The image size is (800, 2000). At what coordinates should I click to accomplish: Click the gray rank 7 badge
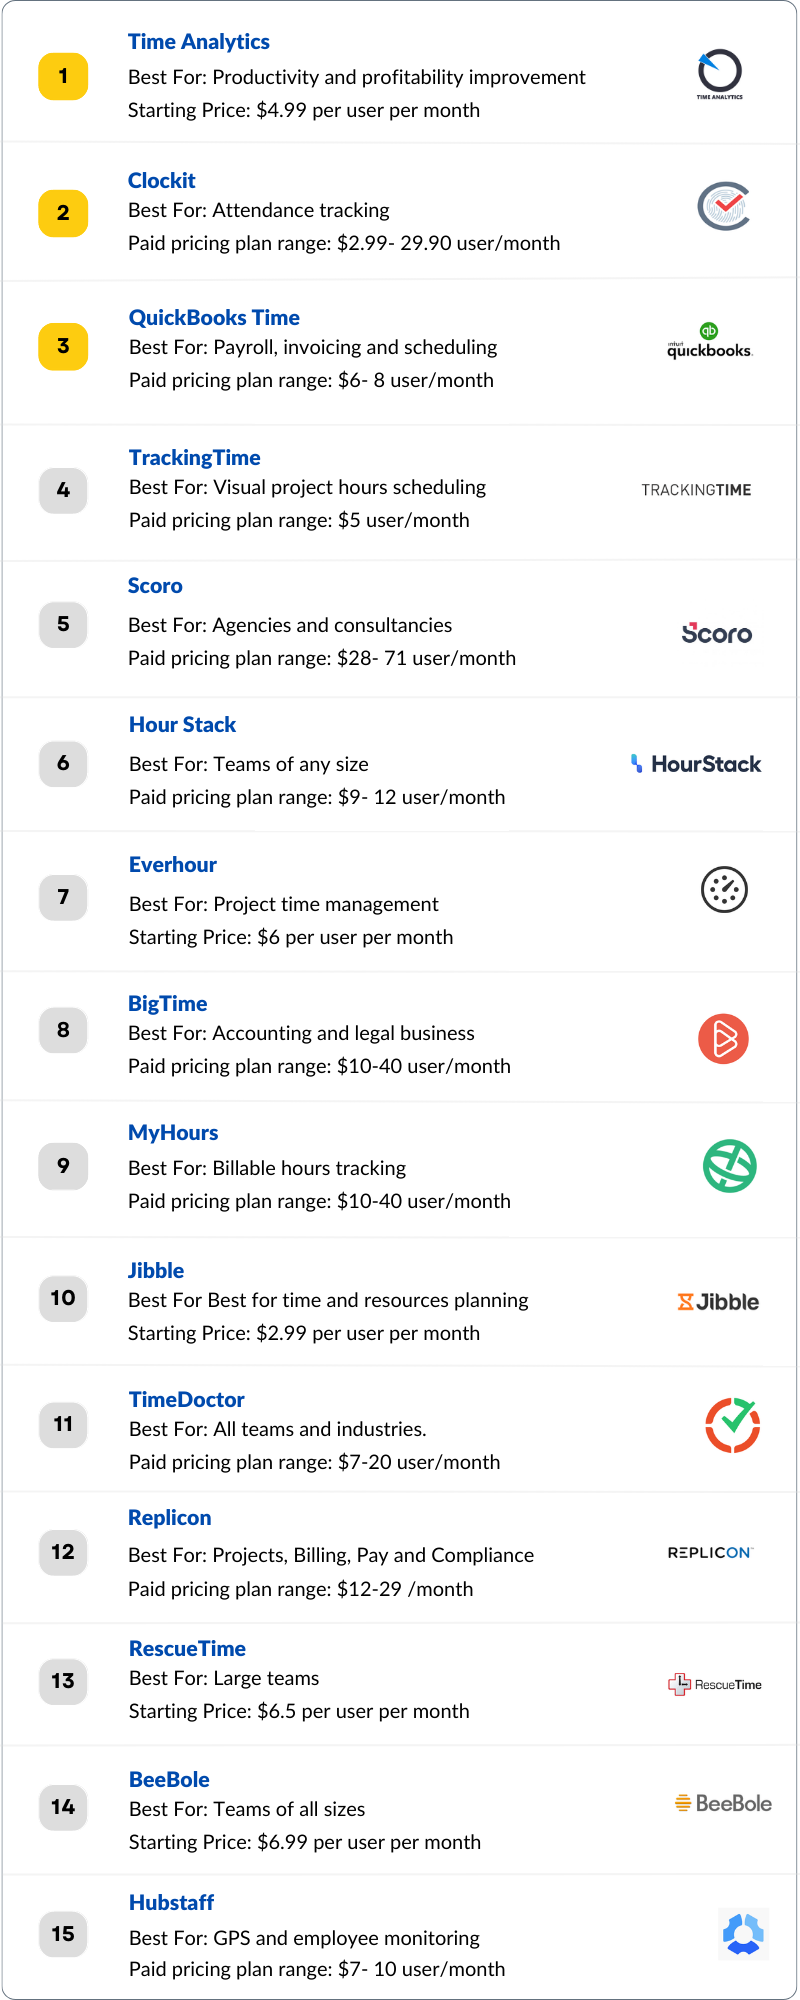[63, 897]
